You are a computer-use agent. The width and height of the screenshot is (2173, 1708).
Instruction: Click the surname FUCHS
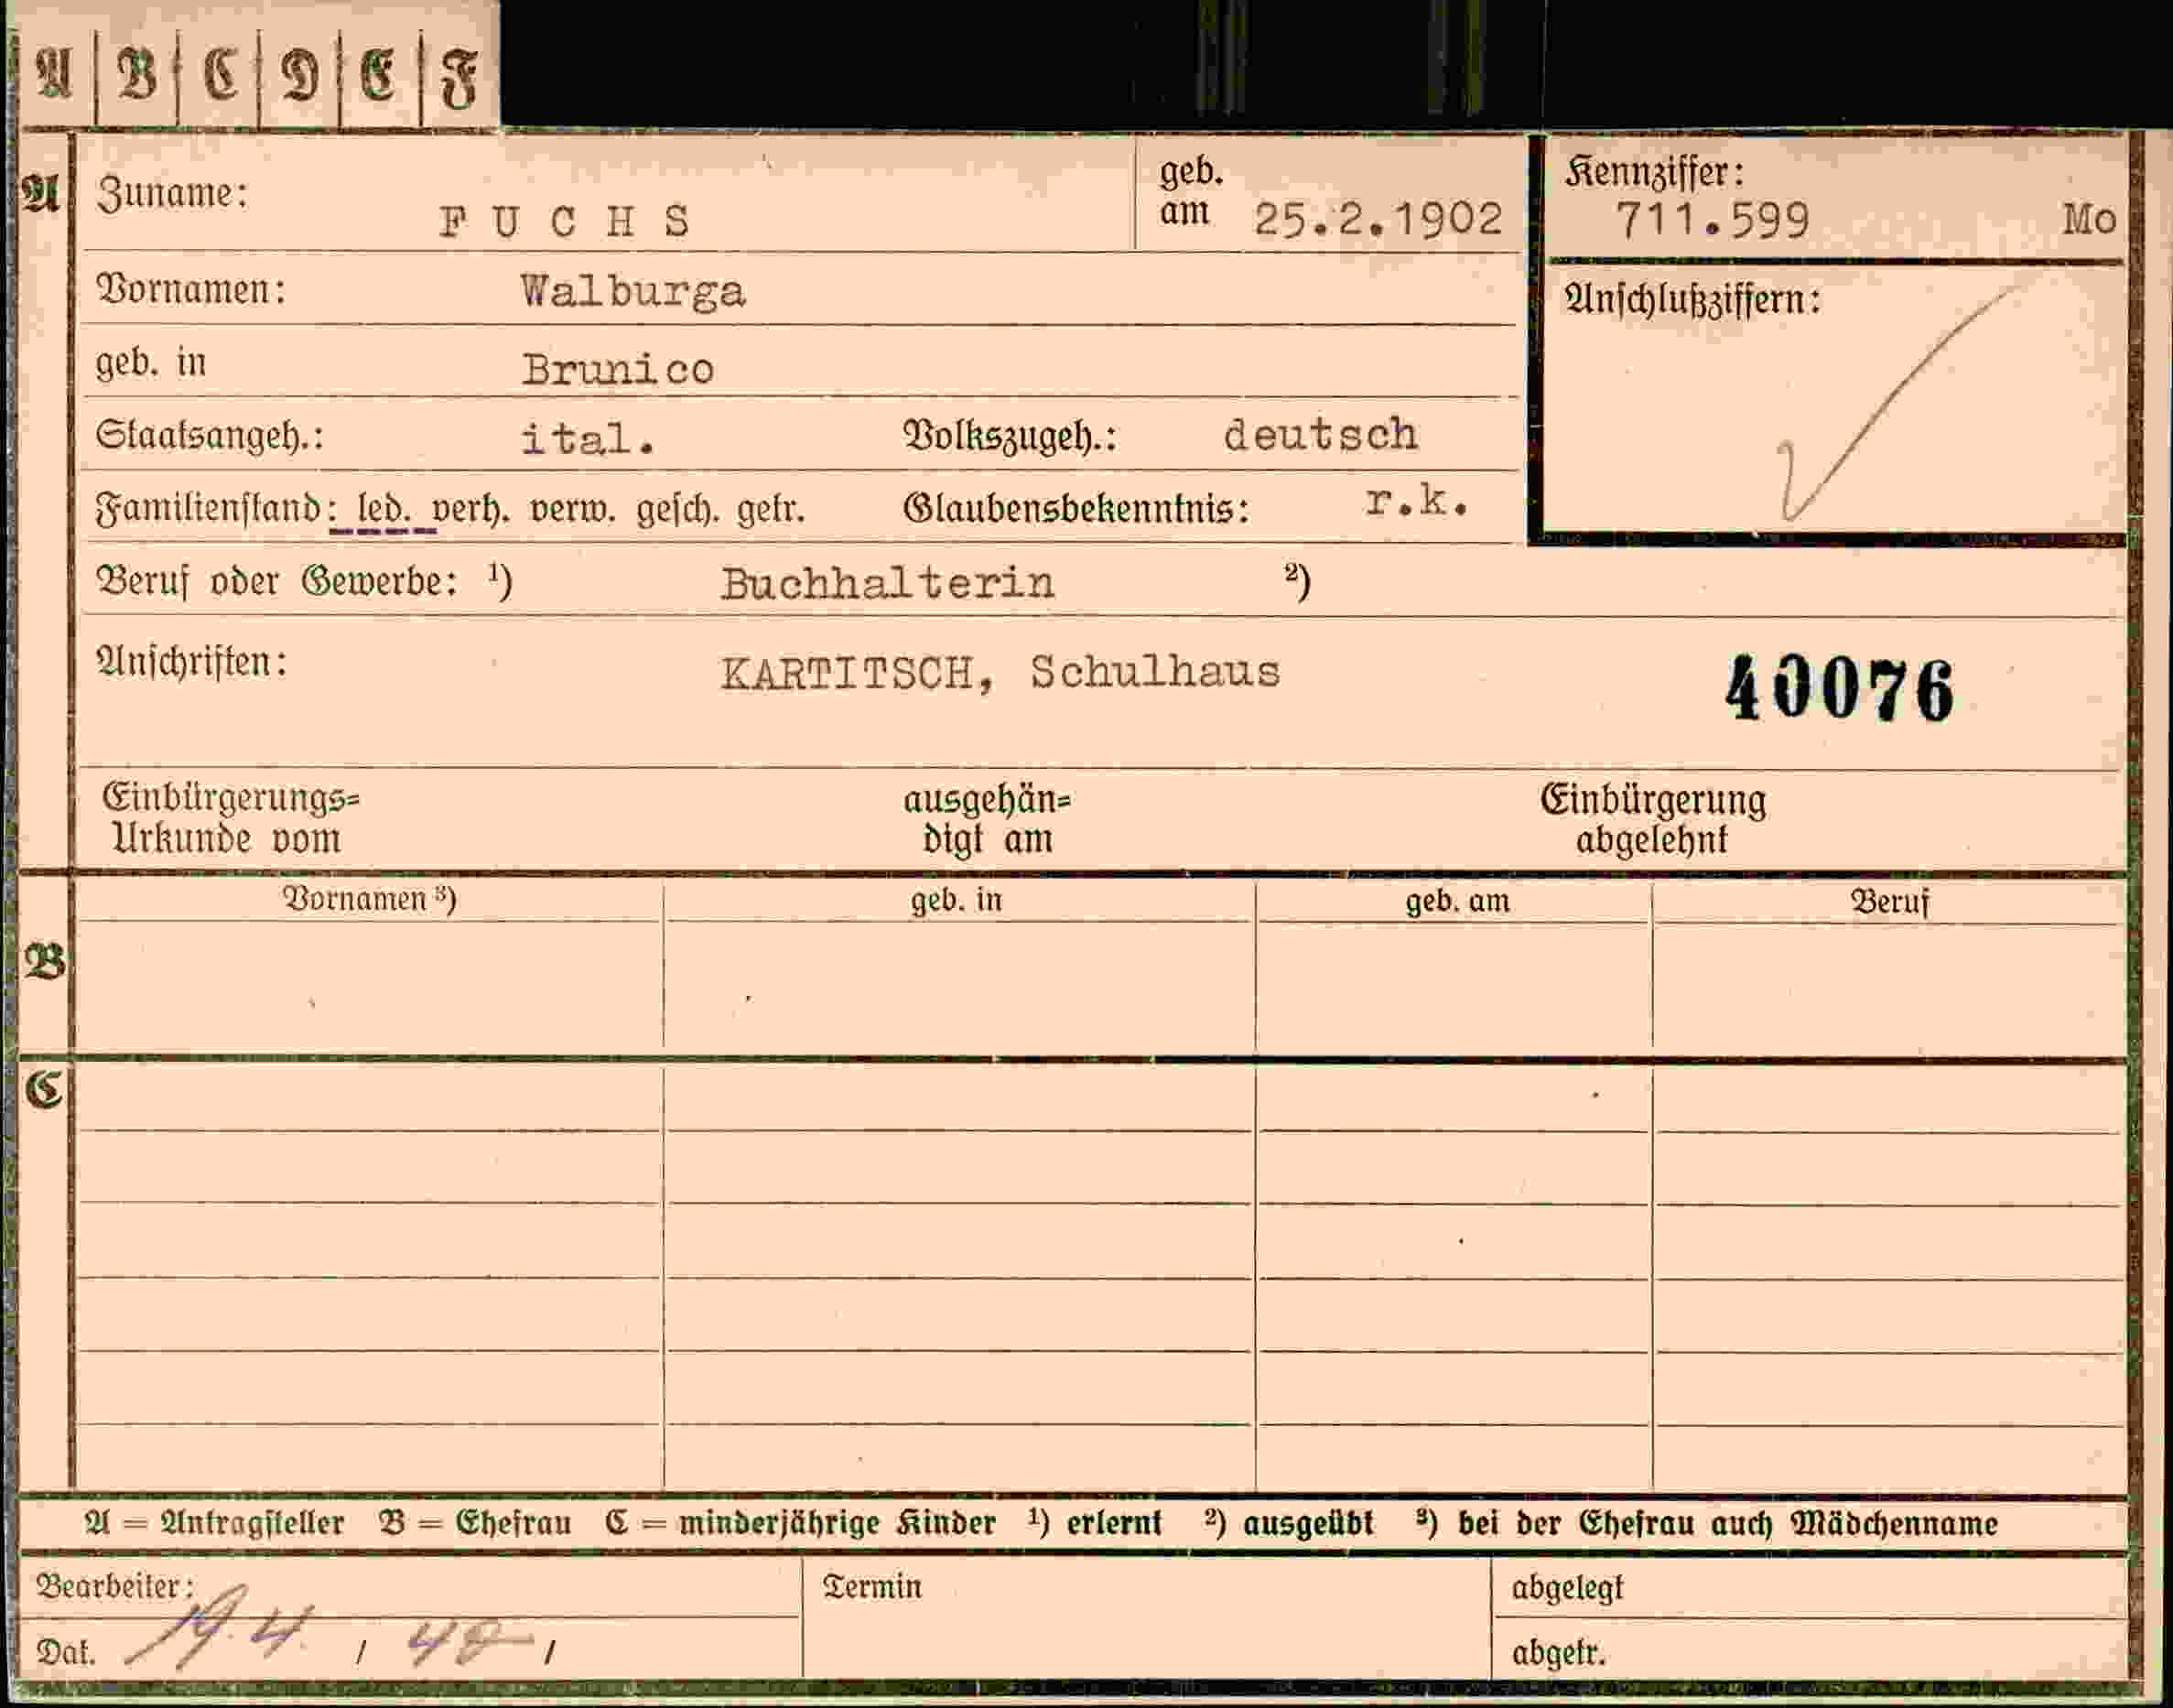(565, 222)
